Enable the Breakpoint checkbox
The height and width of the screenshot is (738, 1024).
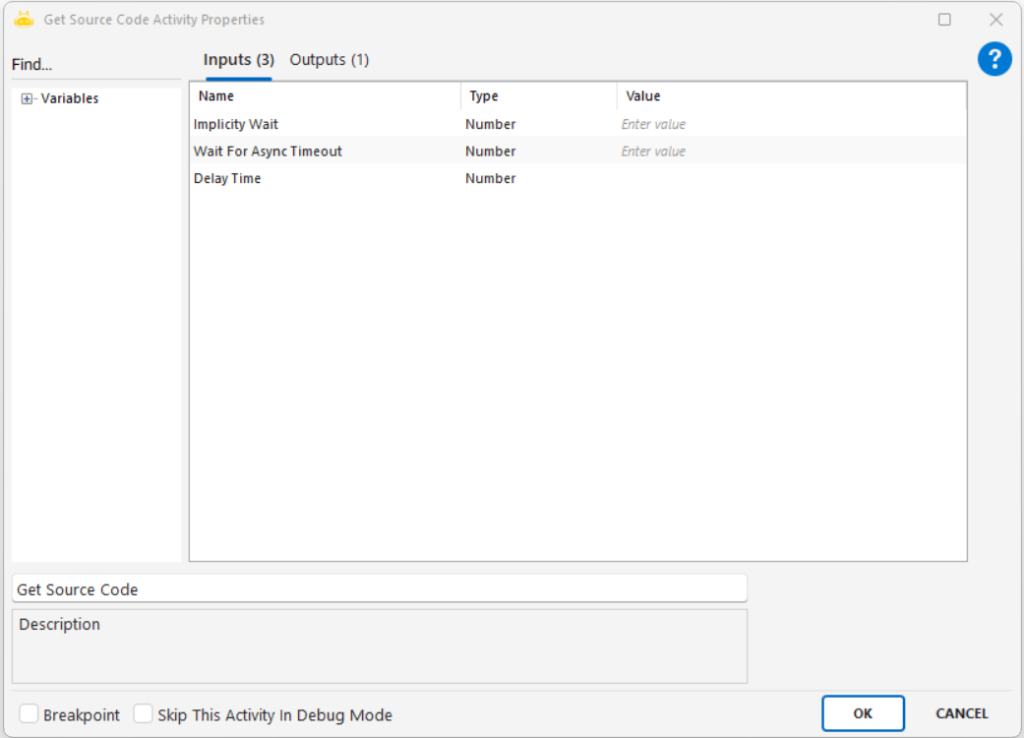[x=30, y=714]
